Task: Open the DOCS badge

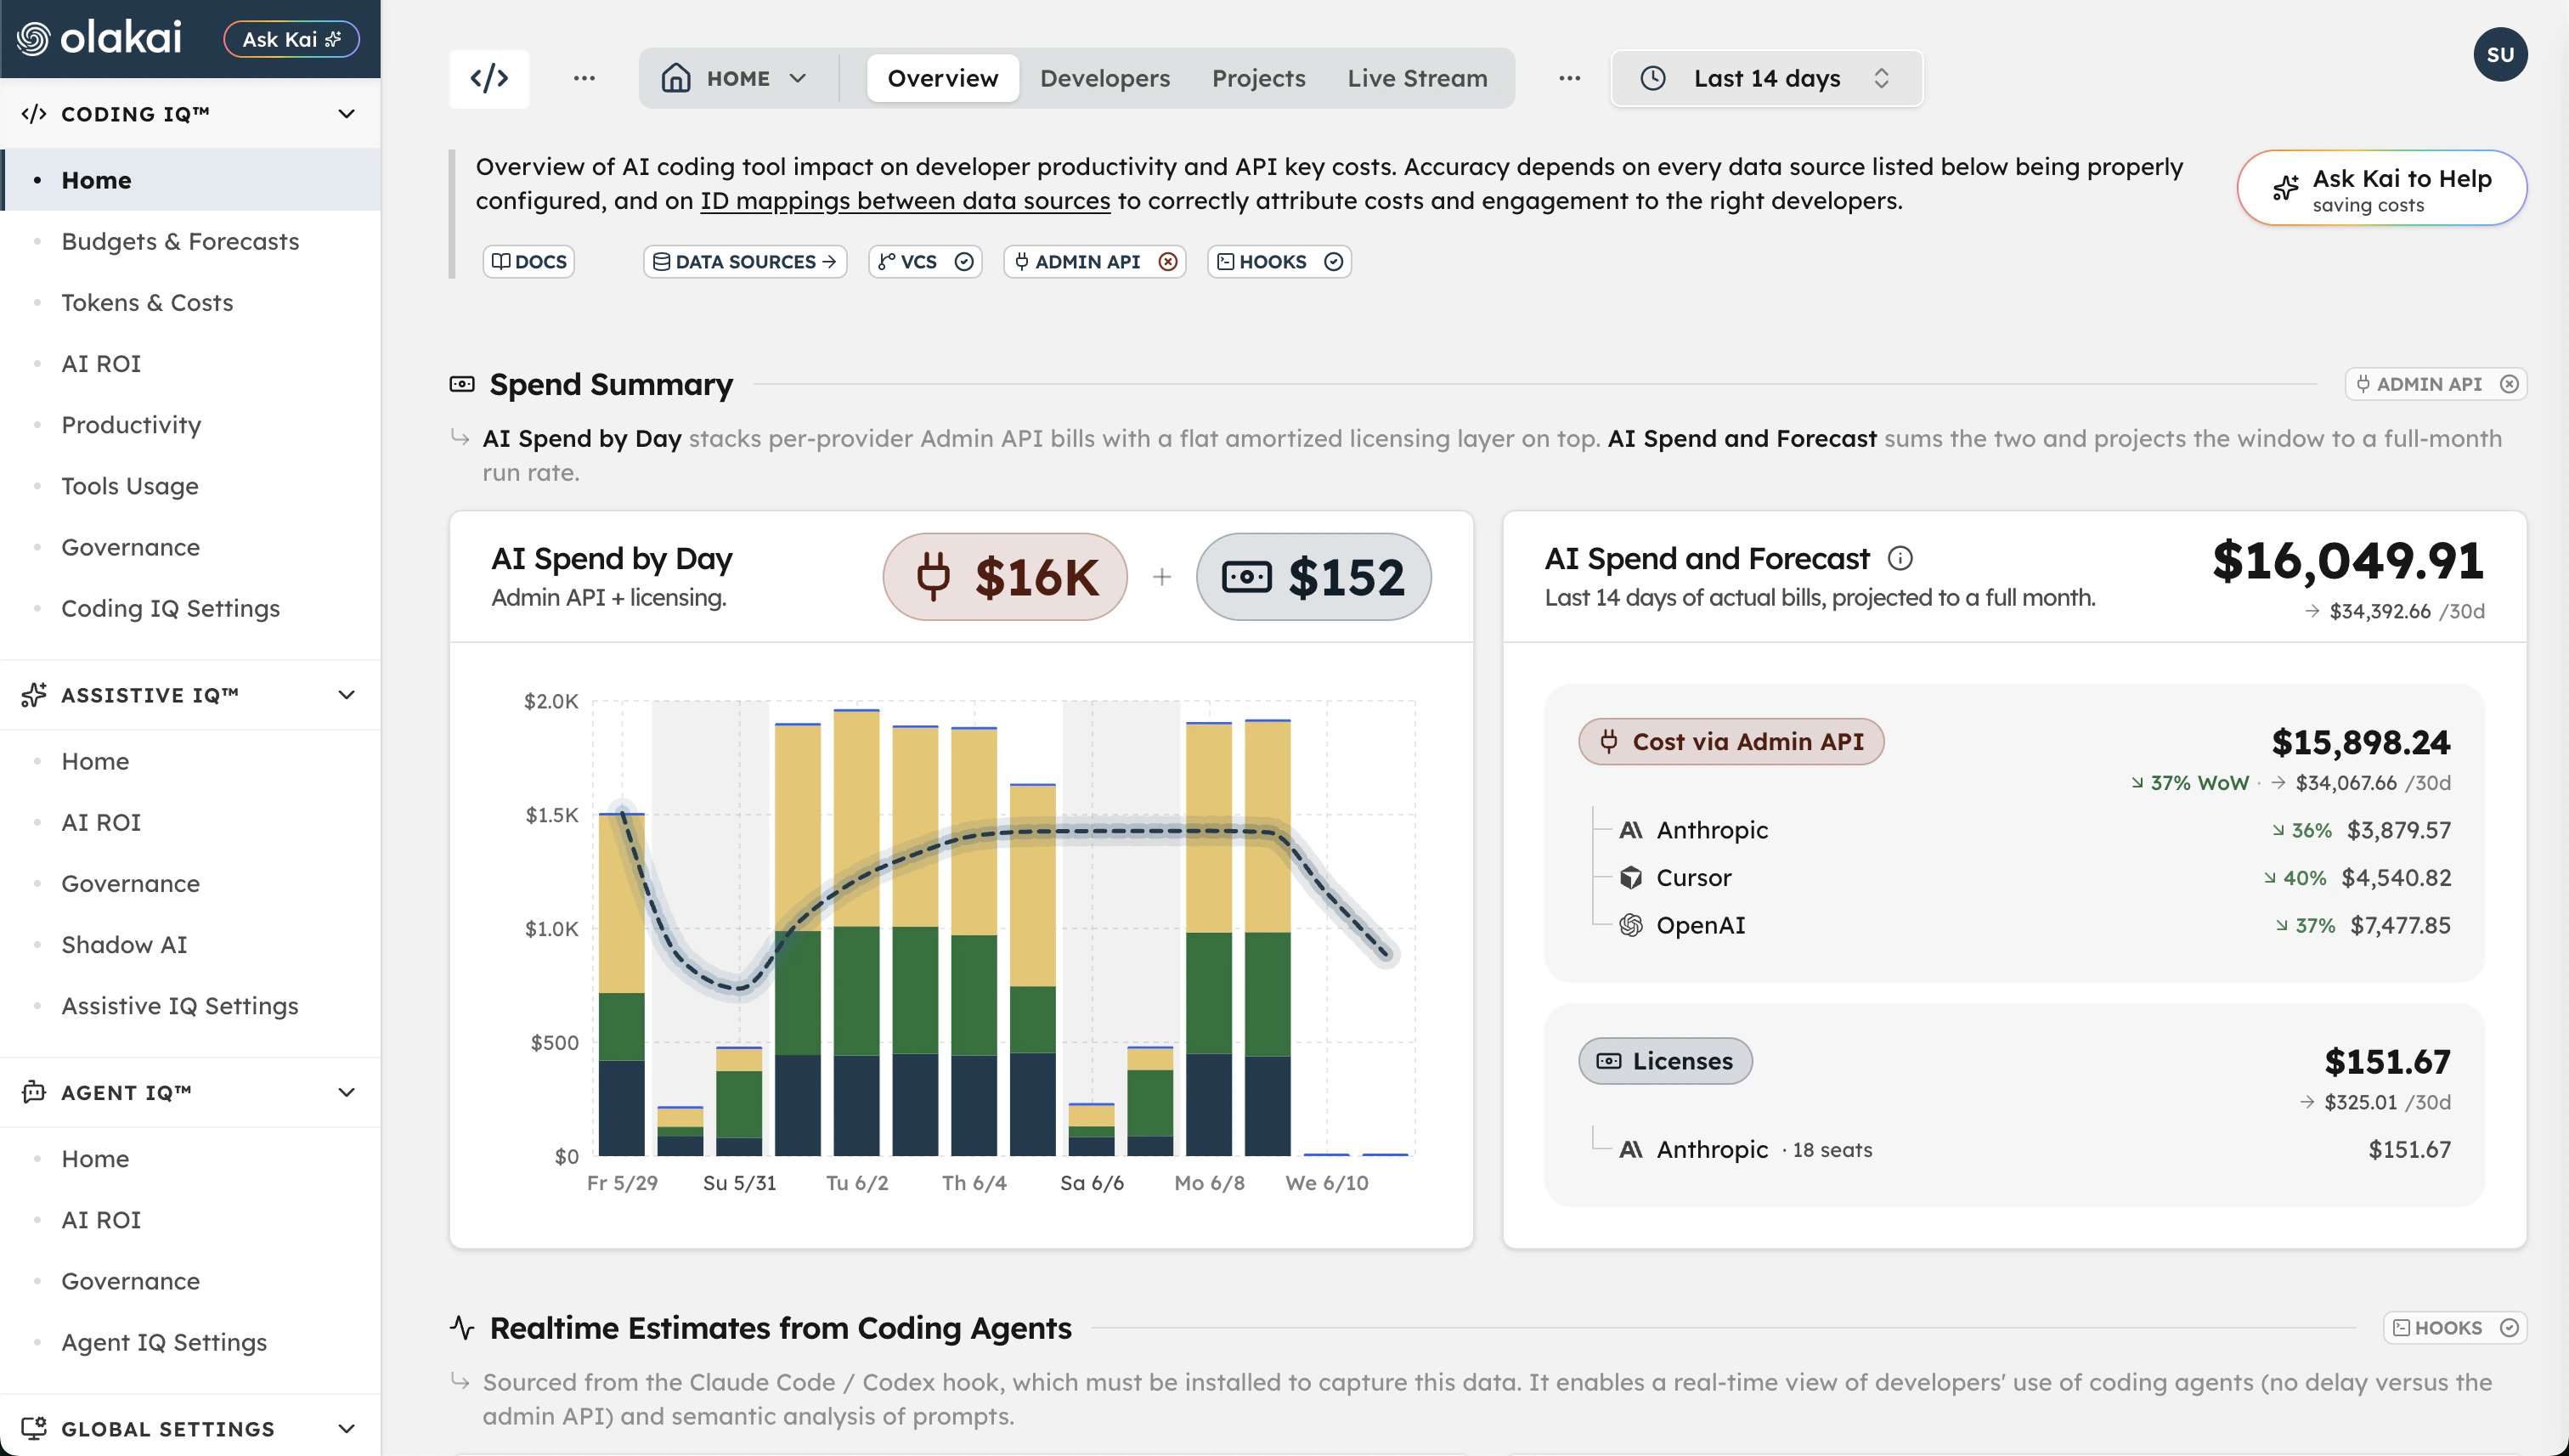Action: coord(528,262)
